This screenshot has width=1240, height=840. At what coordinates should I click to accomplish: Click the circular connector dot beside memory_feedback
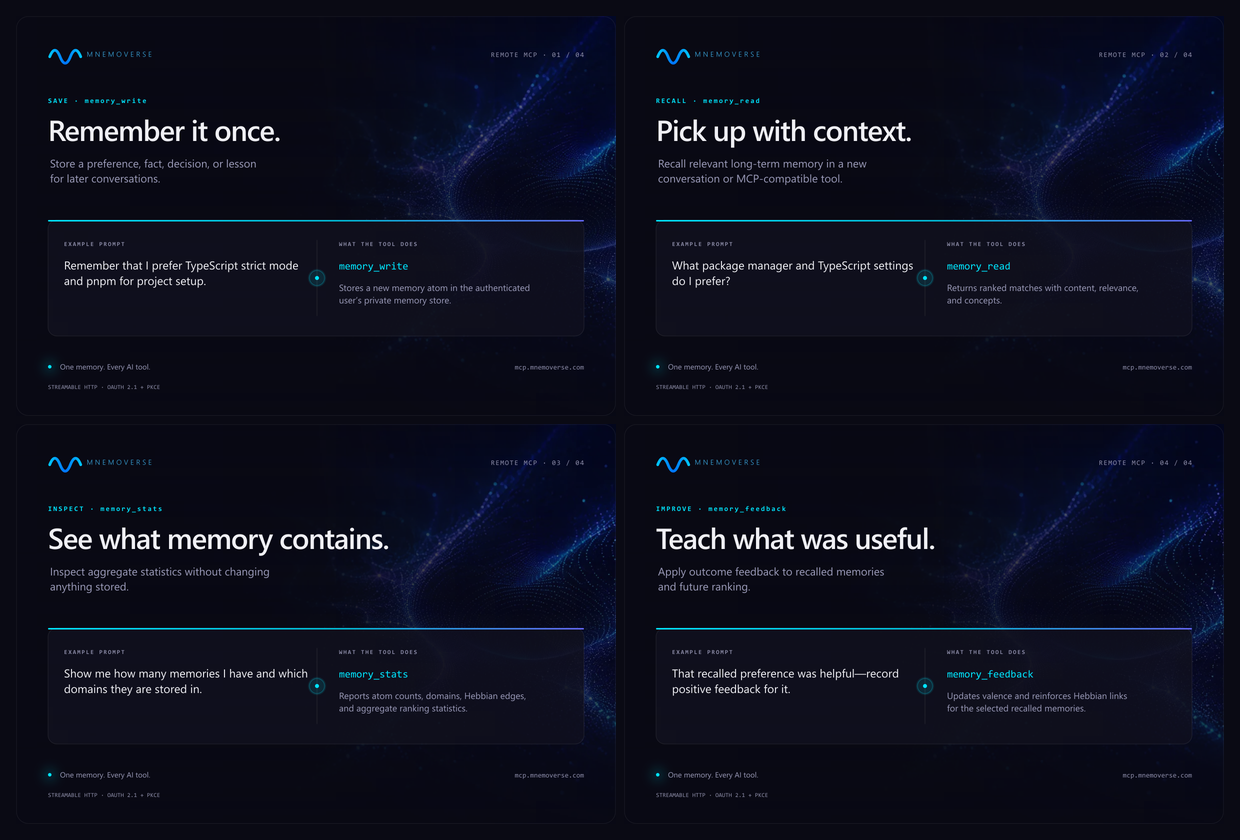click(925, 686)
